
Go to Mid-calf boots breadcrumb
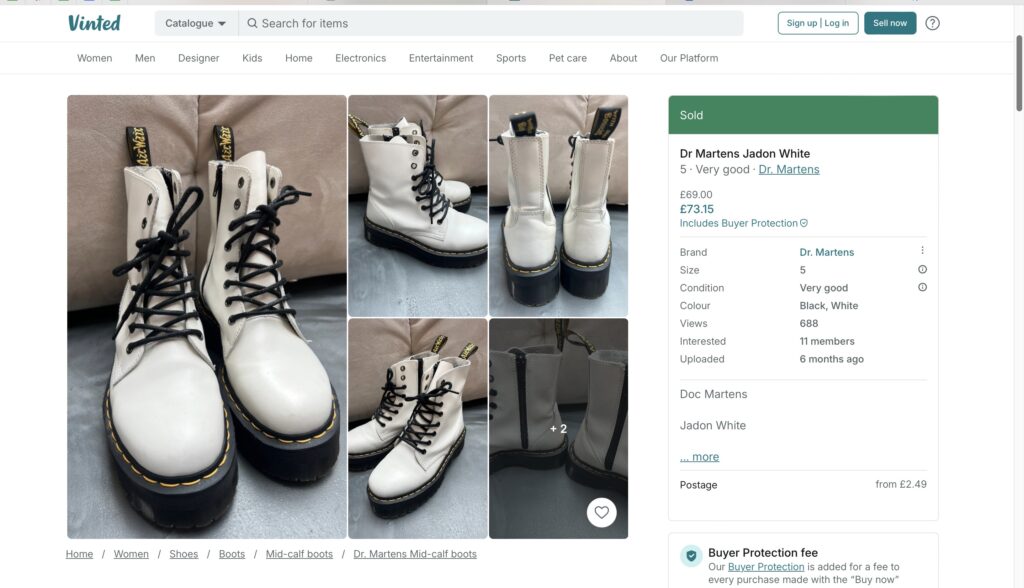click(x=299, y=554)
